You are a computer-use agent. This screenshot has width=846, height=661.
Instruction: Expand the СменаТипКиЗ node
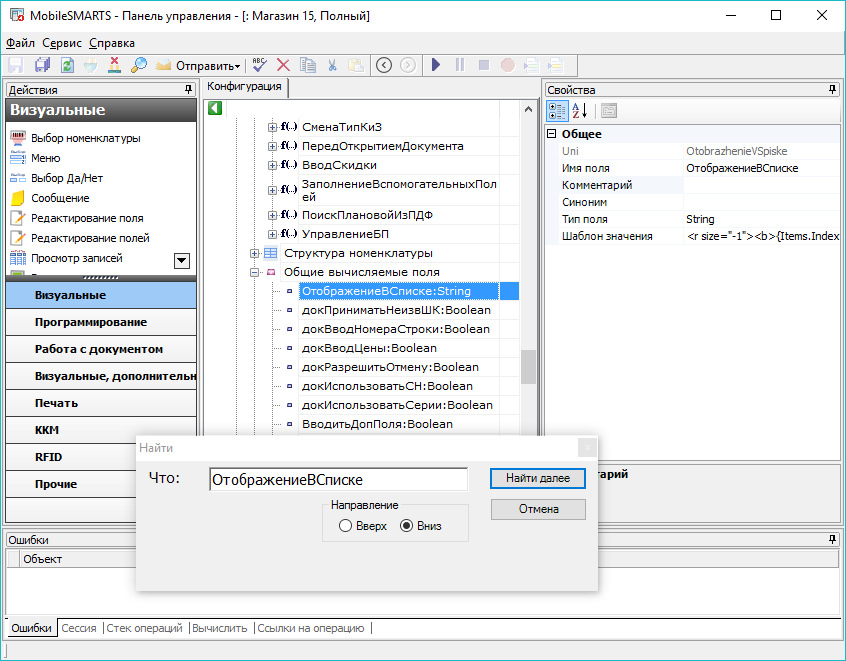pos(272,127)
